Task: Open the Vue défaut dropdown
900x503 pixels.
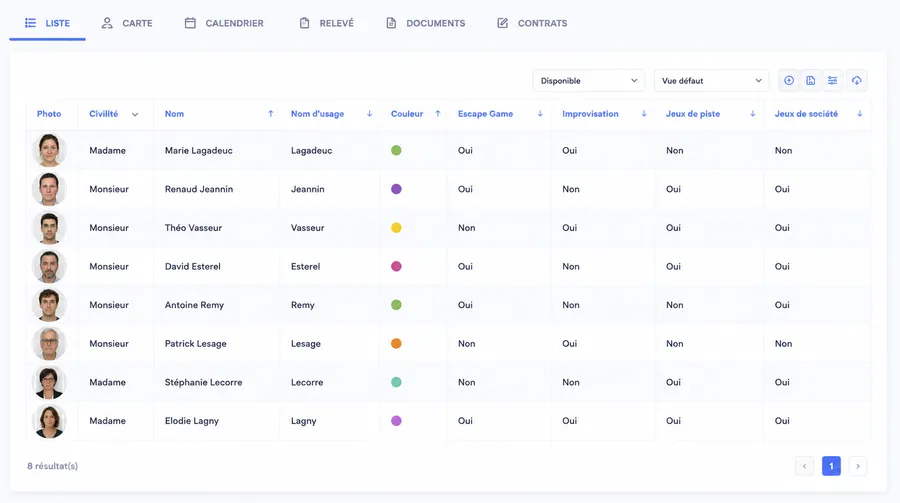Action: pos(711,80)
